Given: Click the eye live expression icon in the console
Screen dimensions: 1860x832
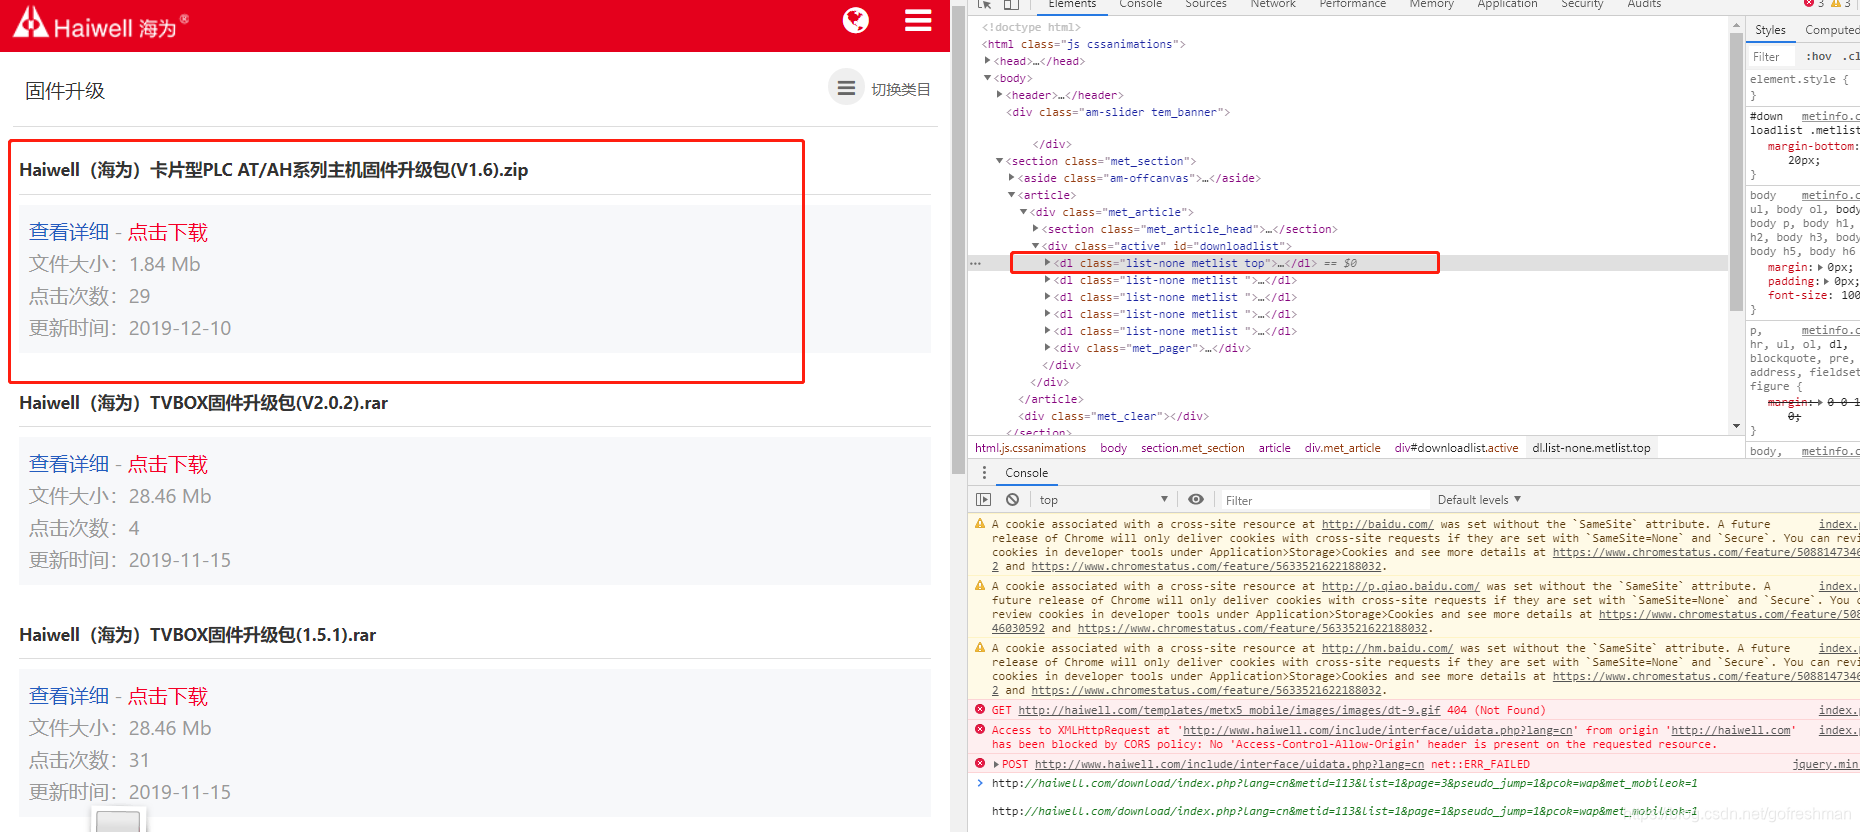Looking at the screenshot, I should click(1196, 499).
